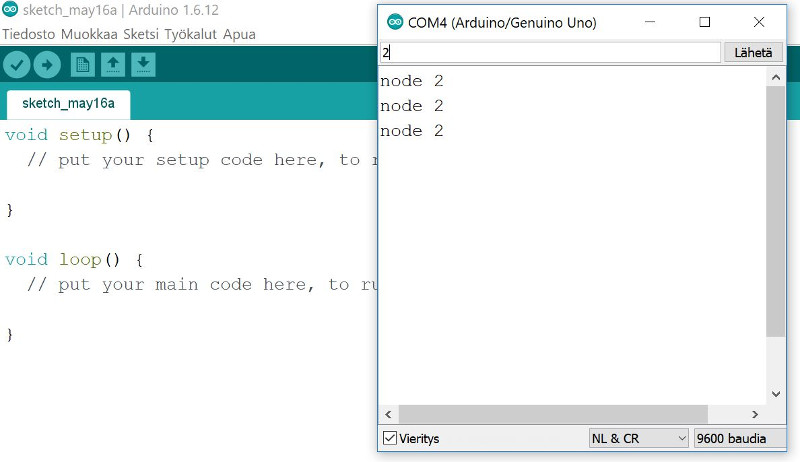Click the Lähetä send button
Viewport: 800px width, 462px height.
(x=753, y=53)
